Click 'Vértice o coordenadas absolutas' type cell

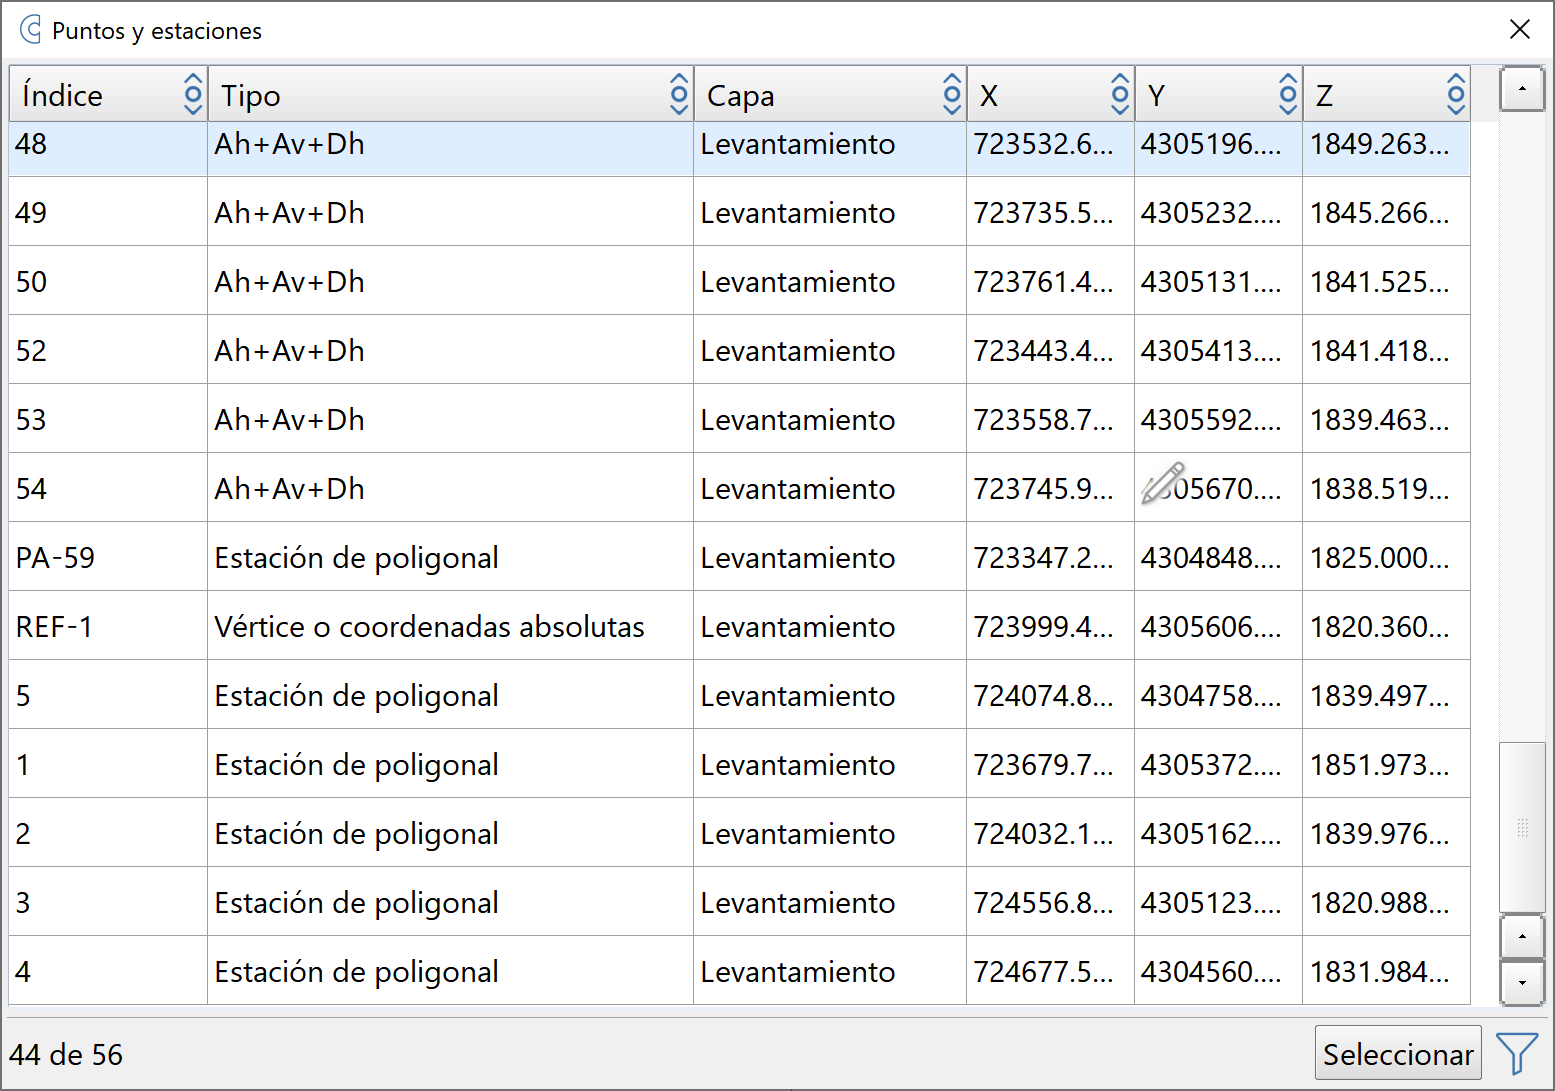450,626
